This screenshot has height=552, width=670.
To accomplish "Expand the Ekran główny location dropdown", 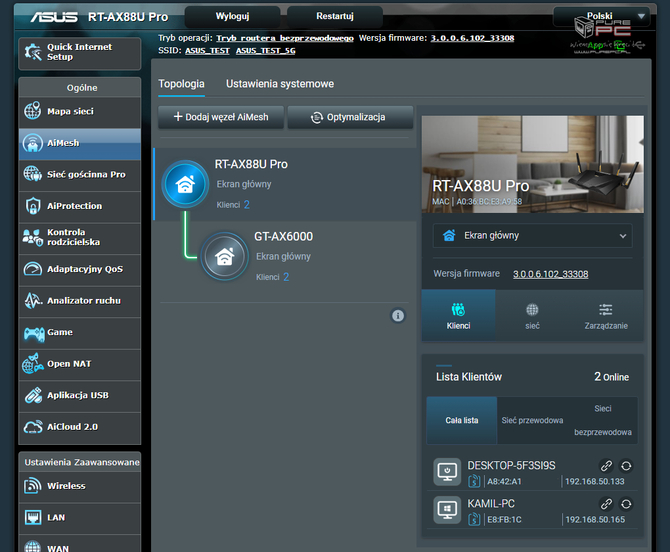I will coord(533,236).
